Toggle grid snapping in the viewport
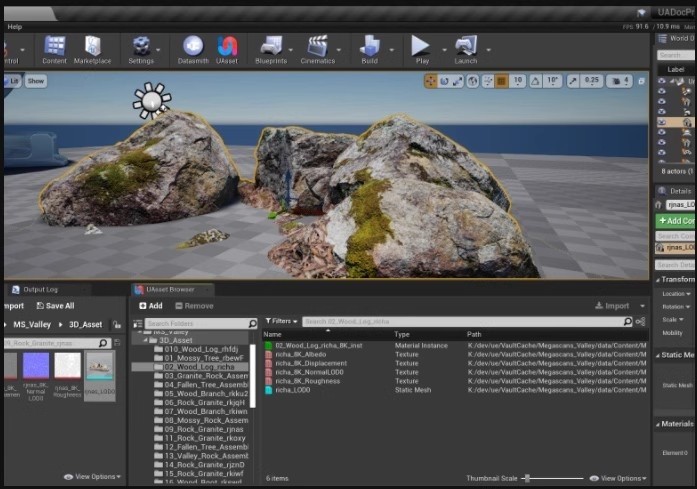Screen dimensions: 697x489 [x=501, y=81]
